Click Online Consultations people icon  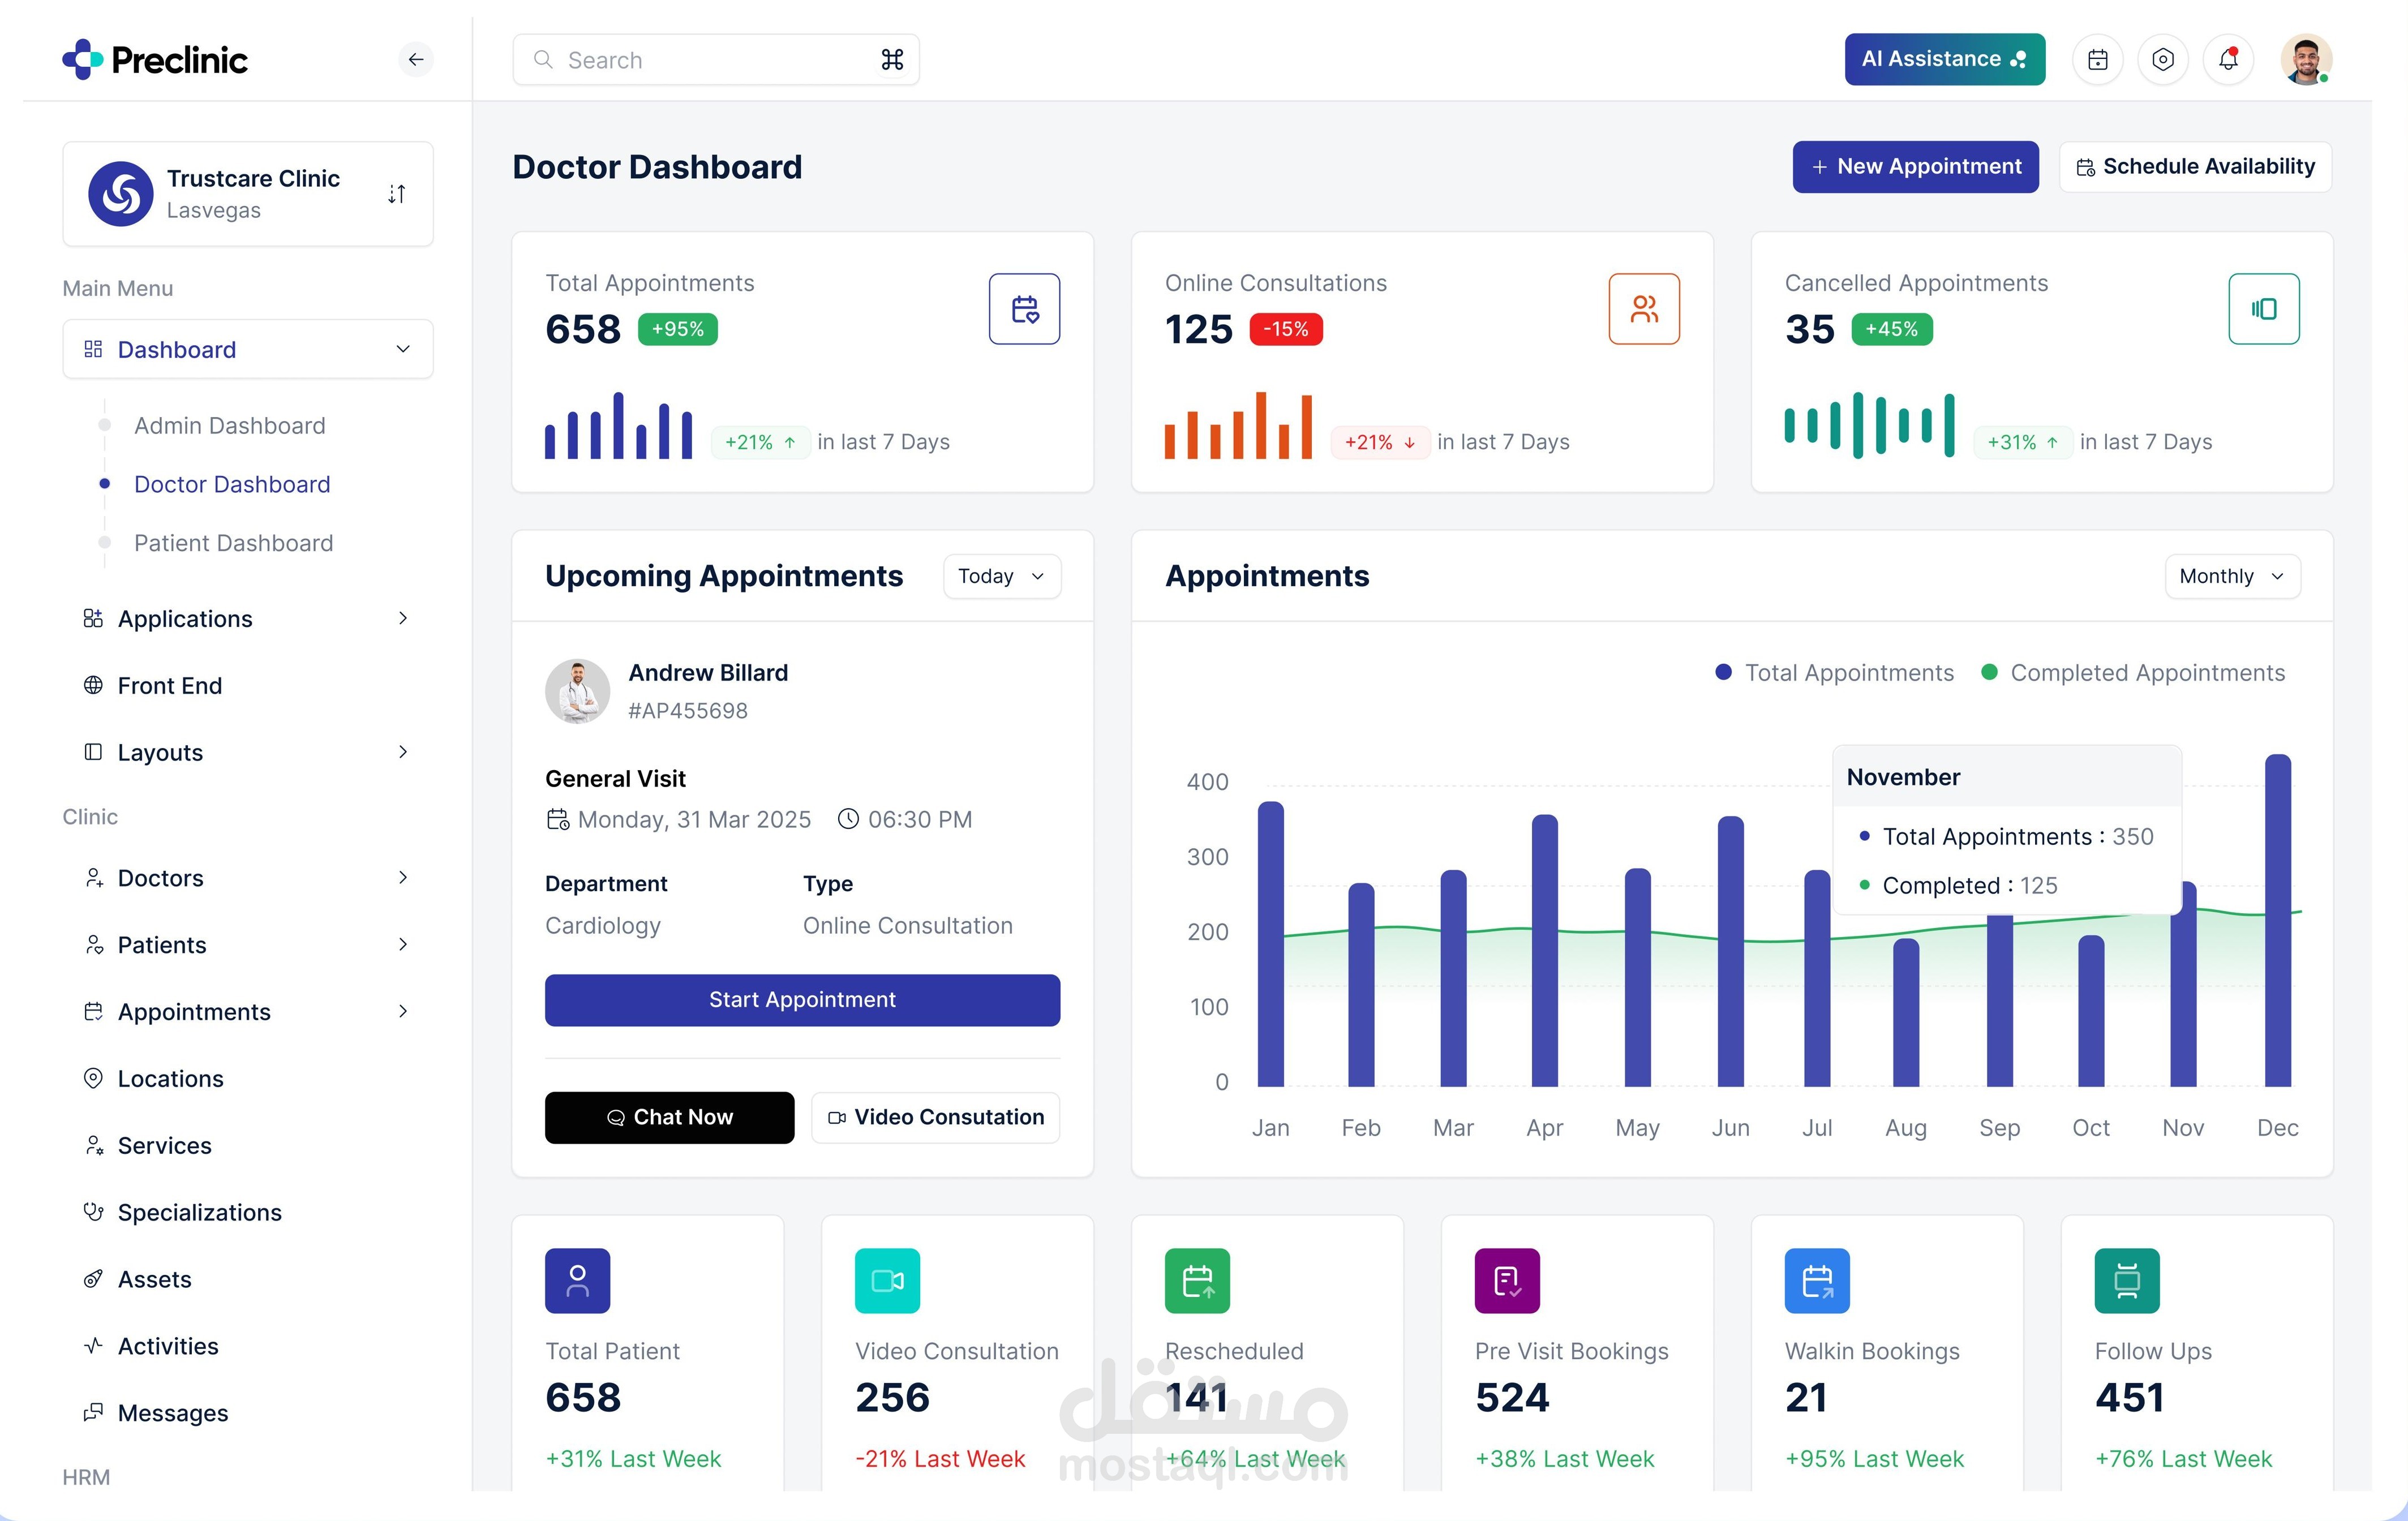1644,309
